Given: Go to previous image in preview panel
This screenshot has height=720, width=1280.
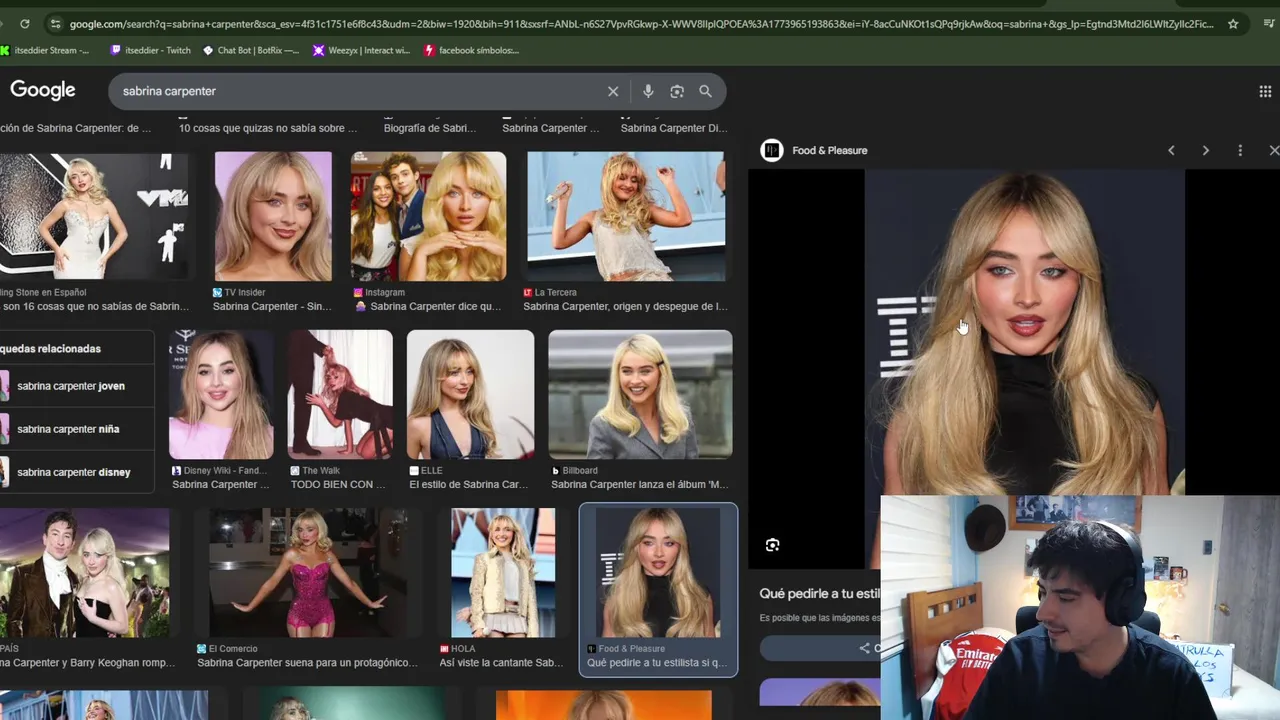Looking at the screenshot, I should (x=1171, y=150).
